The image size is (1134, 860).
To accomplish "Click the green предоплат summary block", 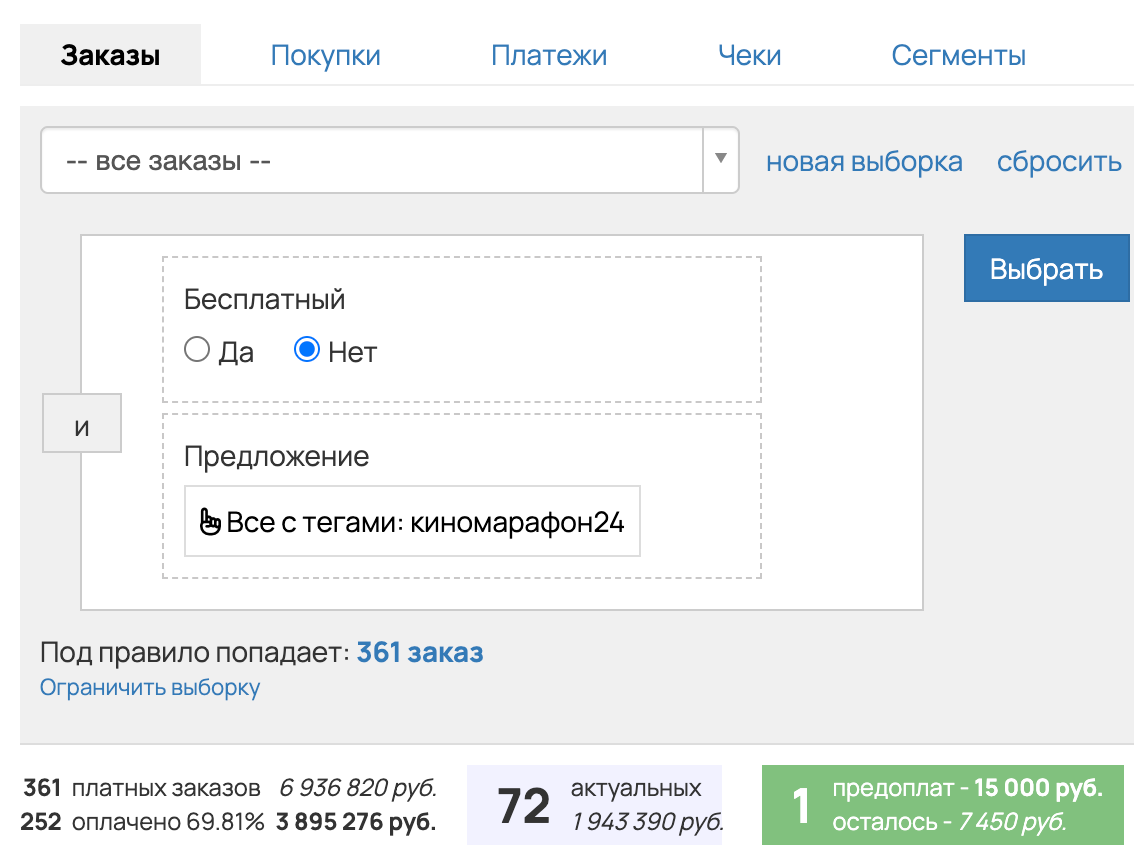I will (946, 805).
